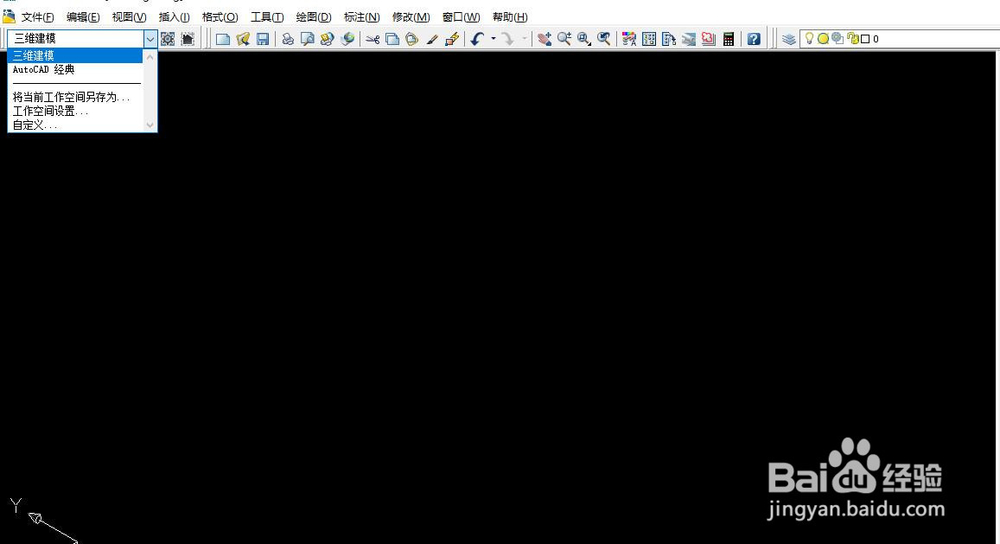Open the 插入(I) menu
The image size is (1000, 544).
[x=174, y=17]
